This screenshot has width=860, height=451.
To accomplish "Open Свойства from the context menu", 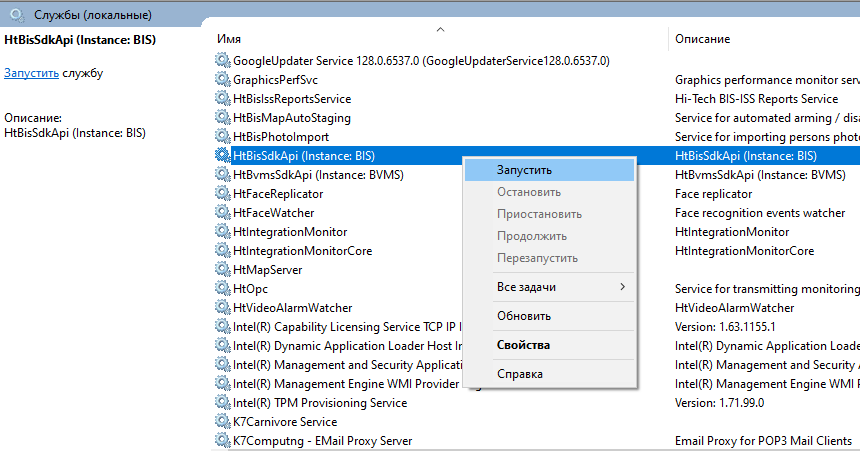I will [523, 345].
